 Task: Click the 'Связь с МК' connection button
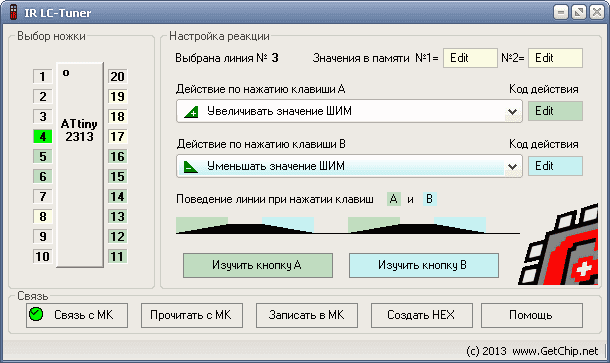tap(77, 315)
